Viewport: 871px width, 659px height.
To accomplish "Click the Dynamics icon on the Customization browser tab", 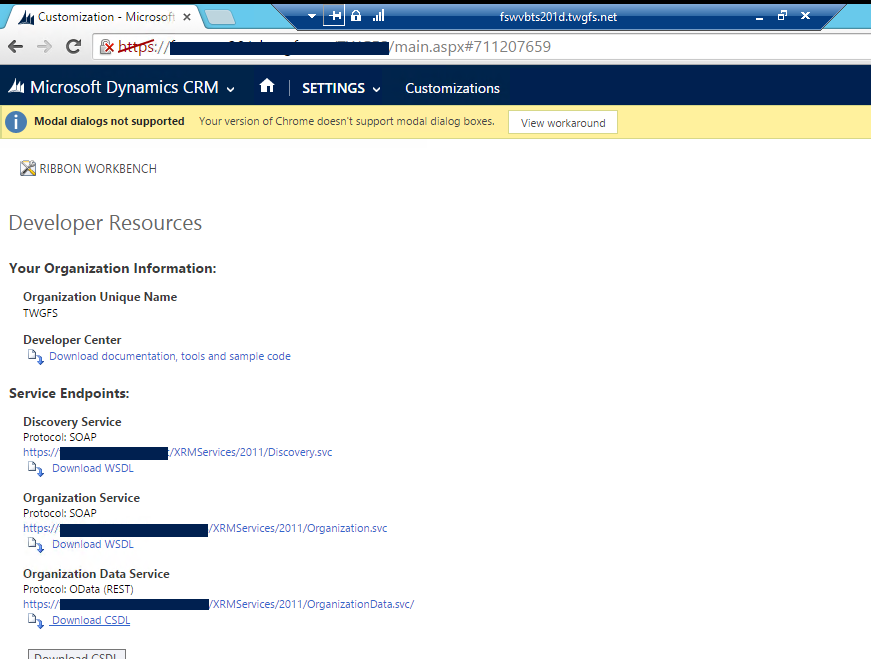I will [26, 18].
